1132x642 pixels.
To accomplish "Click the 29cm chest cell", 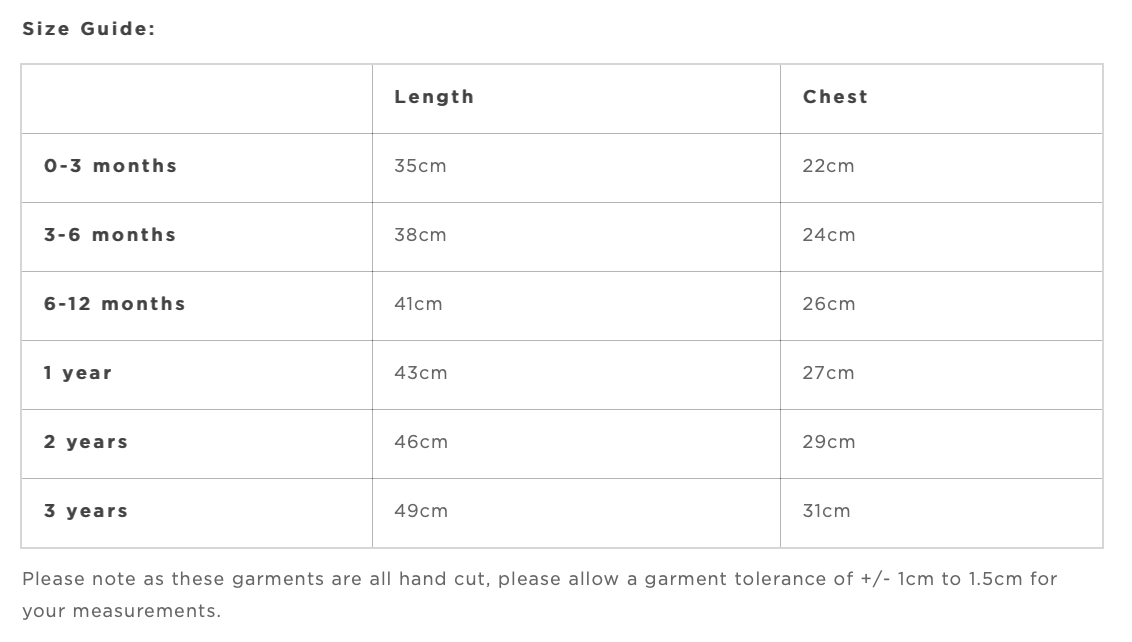I will (x=829, y=442).
